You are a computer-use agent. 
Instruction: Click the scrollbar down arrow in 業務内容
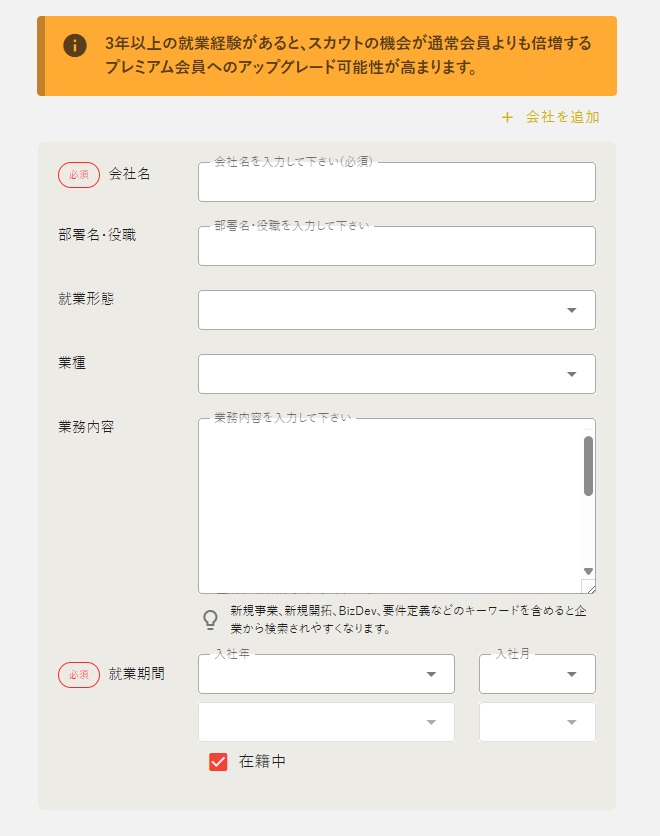pyautogui.click(x=589, y=571)
